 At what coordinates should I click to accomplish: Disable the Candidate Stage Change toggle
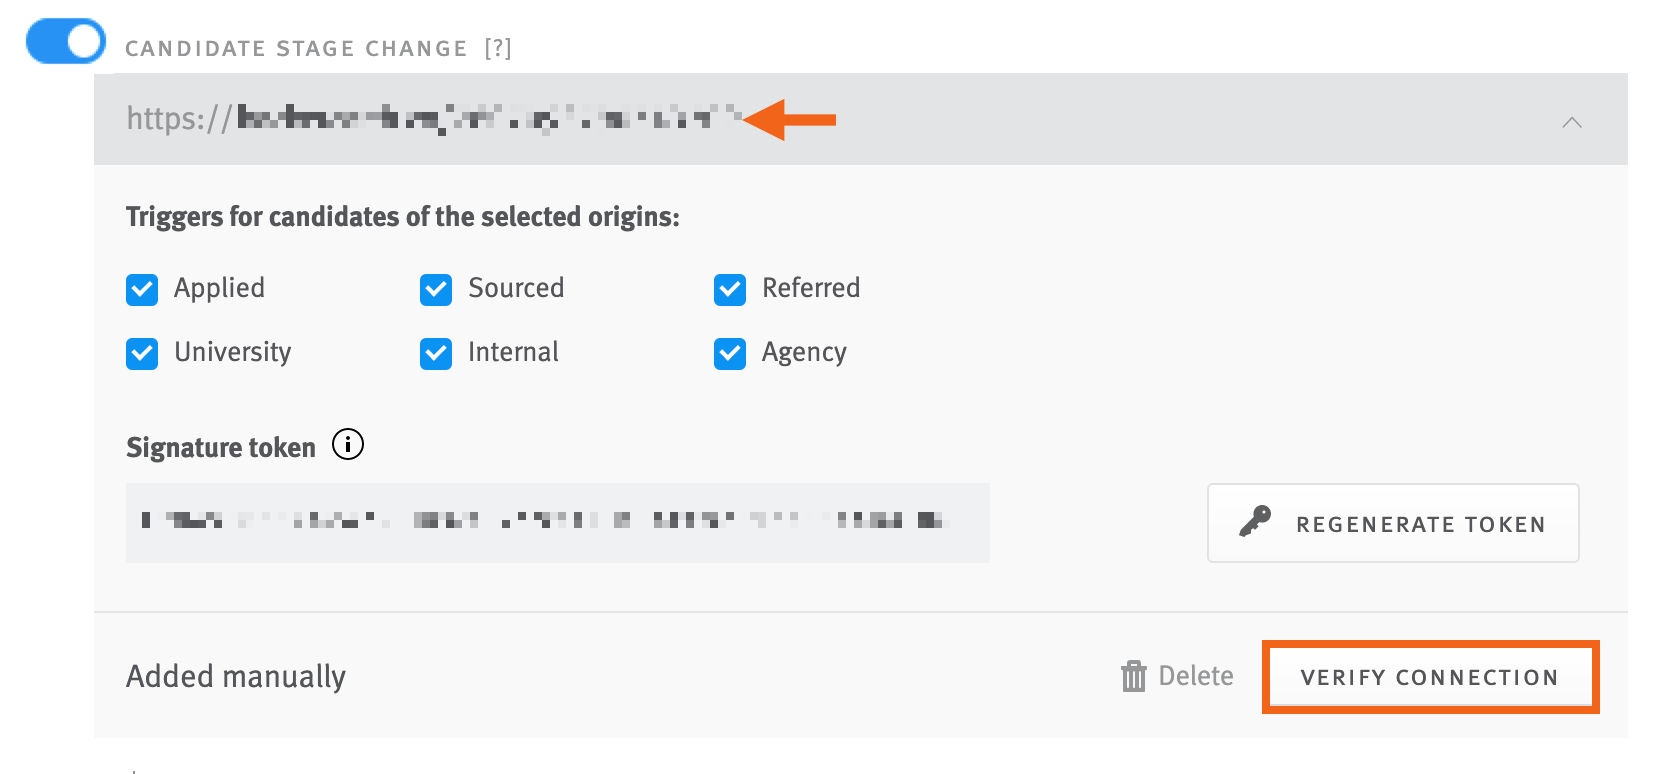(64, 41)
